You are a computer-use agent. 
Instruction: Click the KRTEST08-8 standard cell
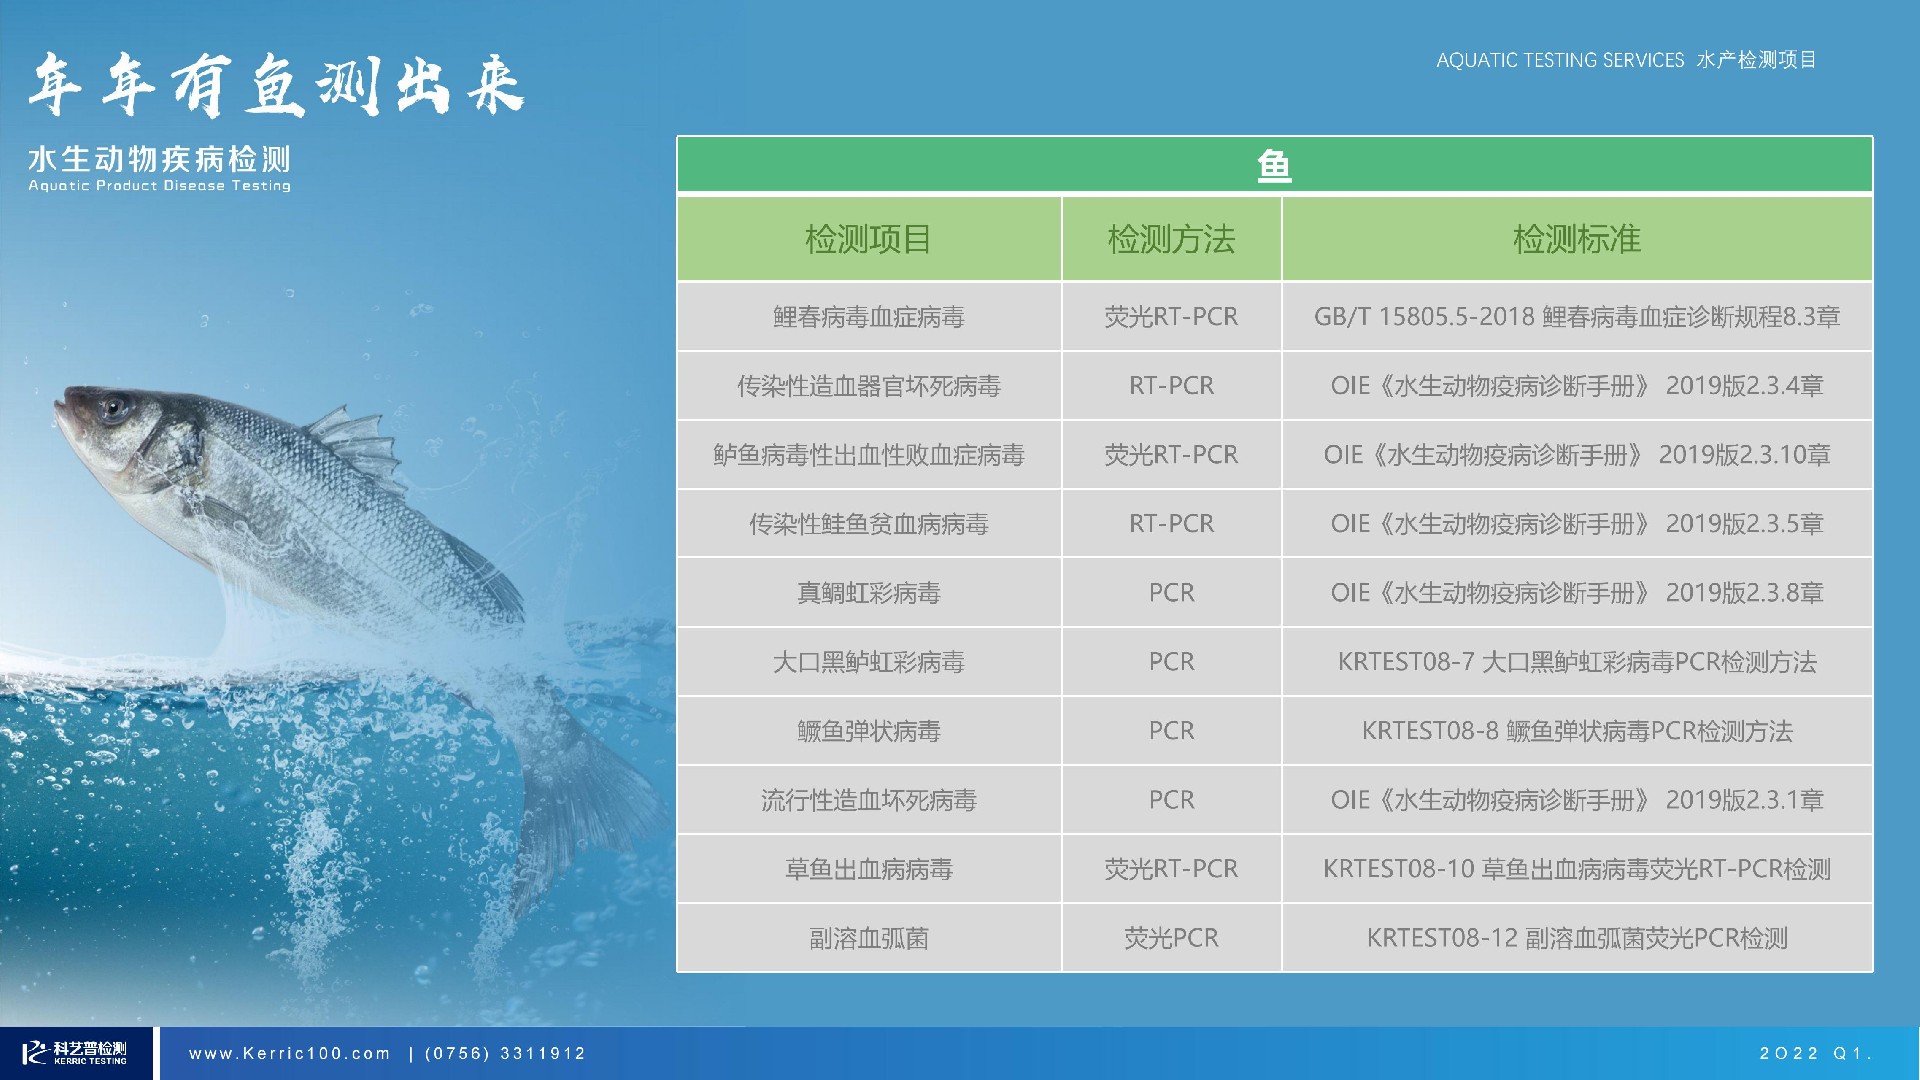click(1577, 731)
